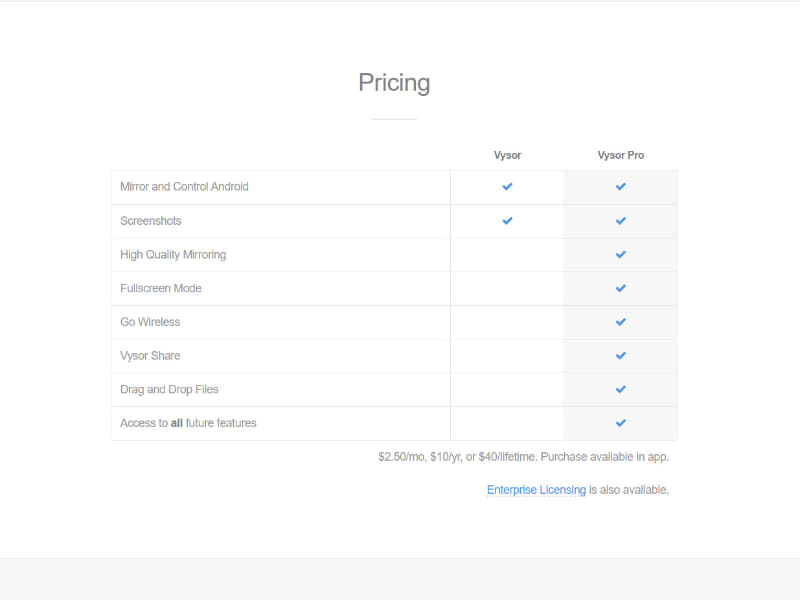Click Vysor checkmark for Mirror and Control Android
Image resolution: width=800 pixels, height=600 pixels.
tap(507, 187)
